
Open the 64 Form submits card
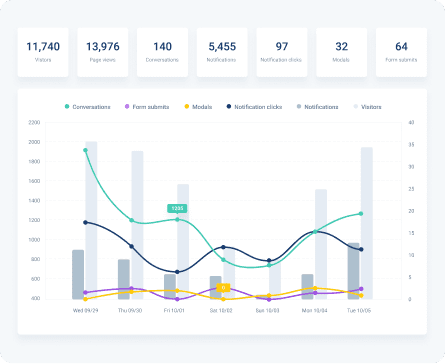[401, 52]
